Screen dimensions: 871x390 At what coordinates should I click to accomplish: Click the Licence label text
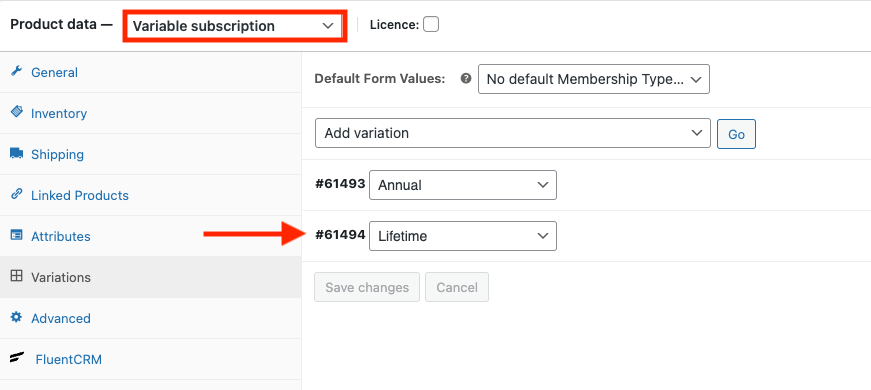coord(394,25)
